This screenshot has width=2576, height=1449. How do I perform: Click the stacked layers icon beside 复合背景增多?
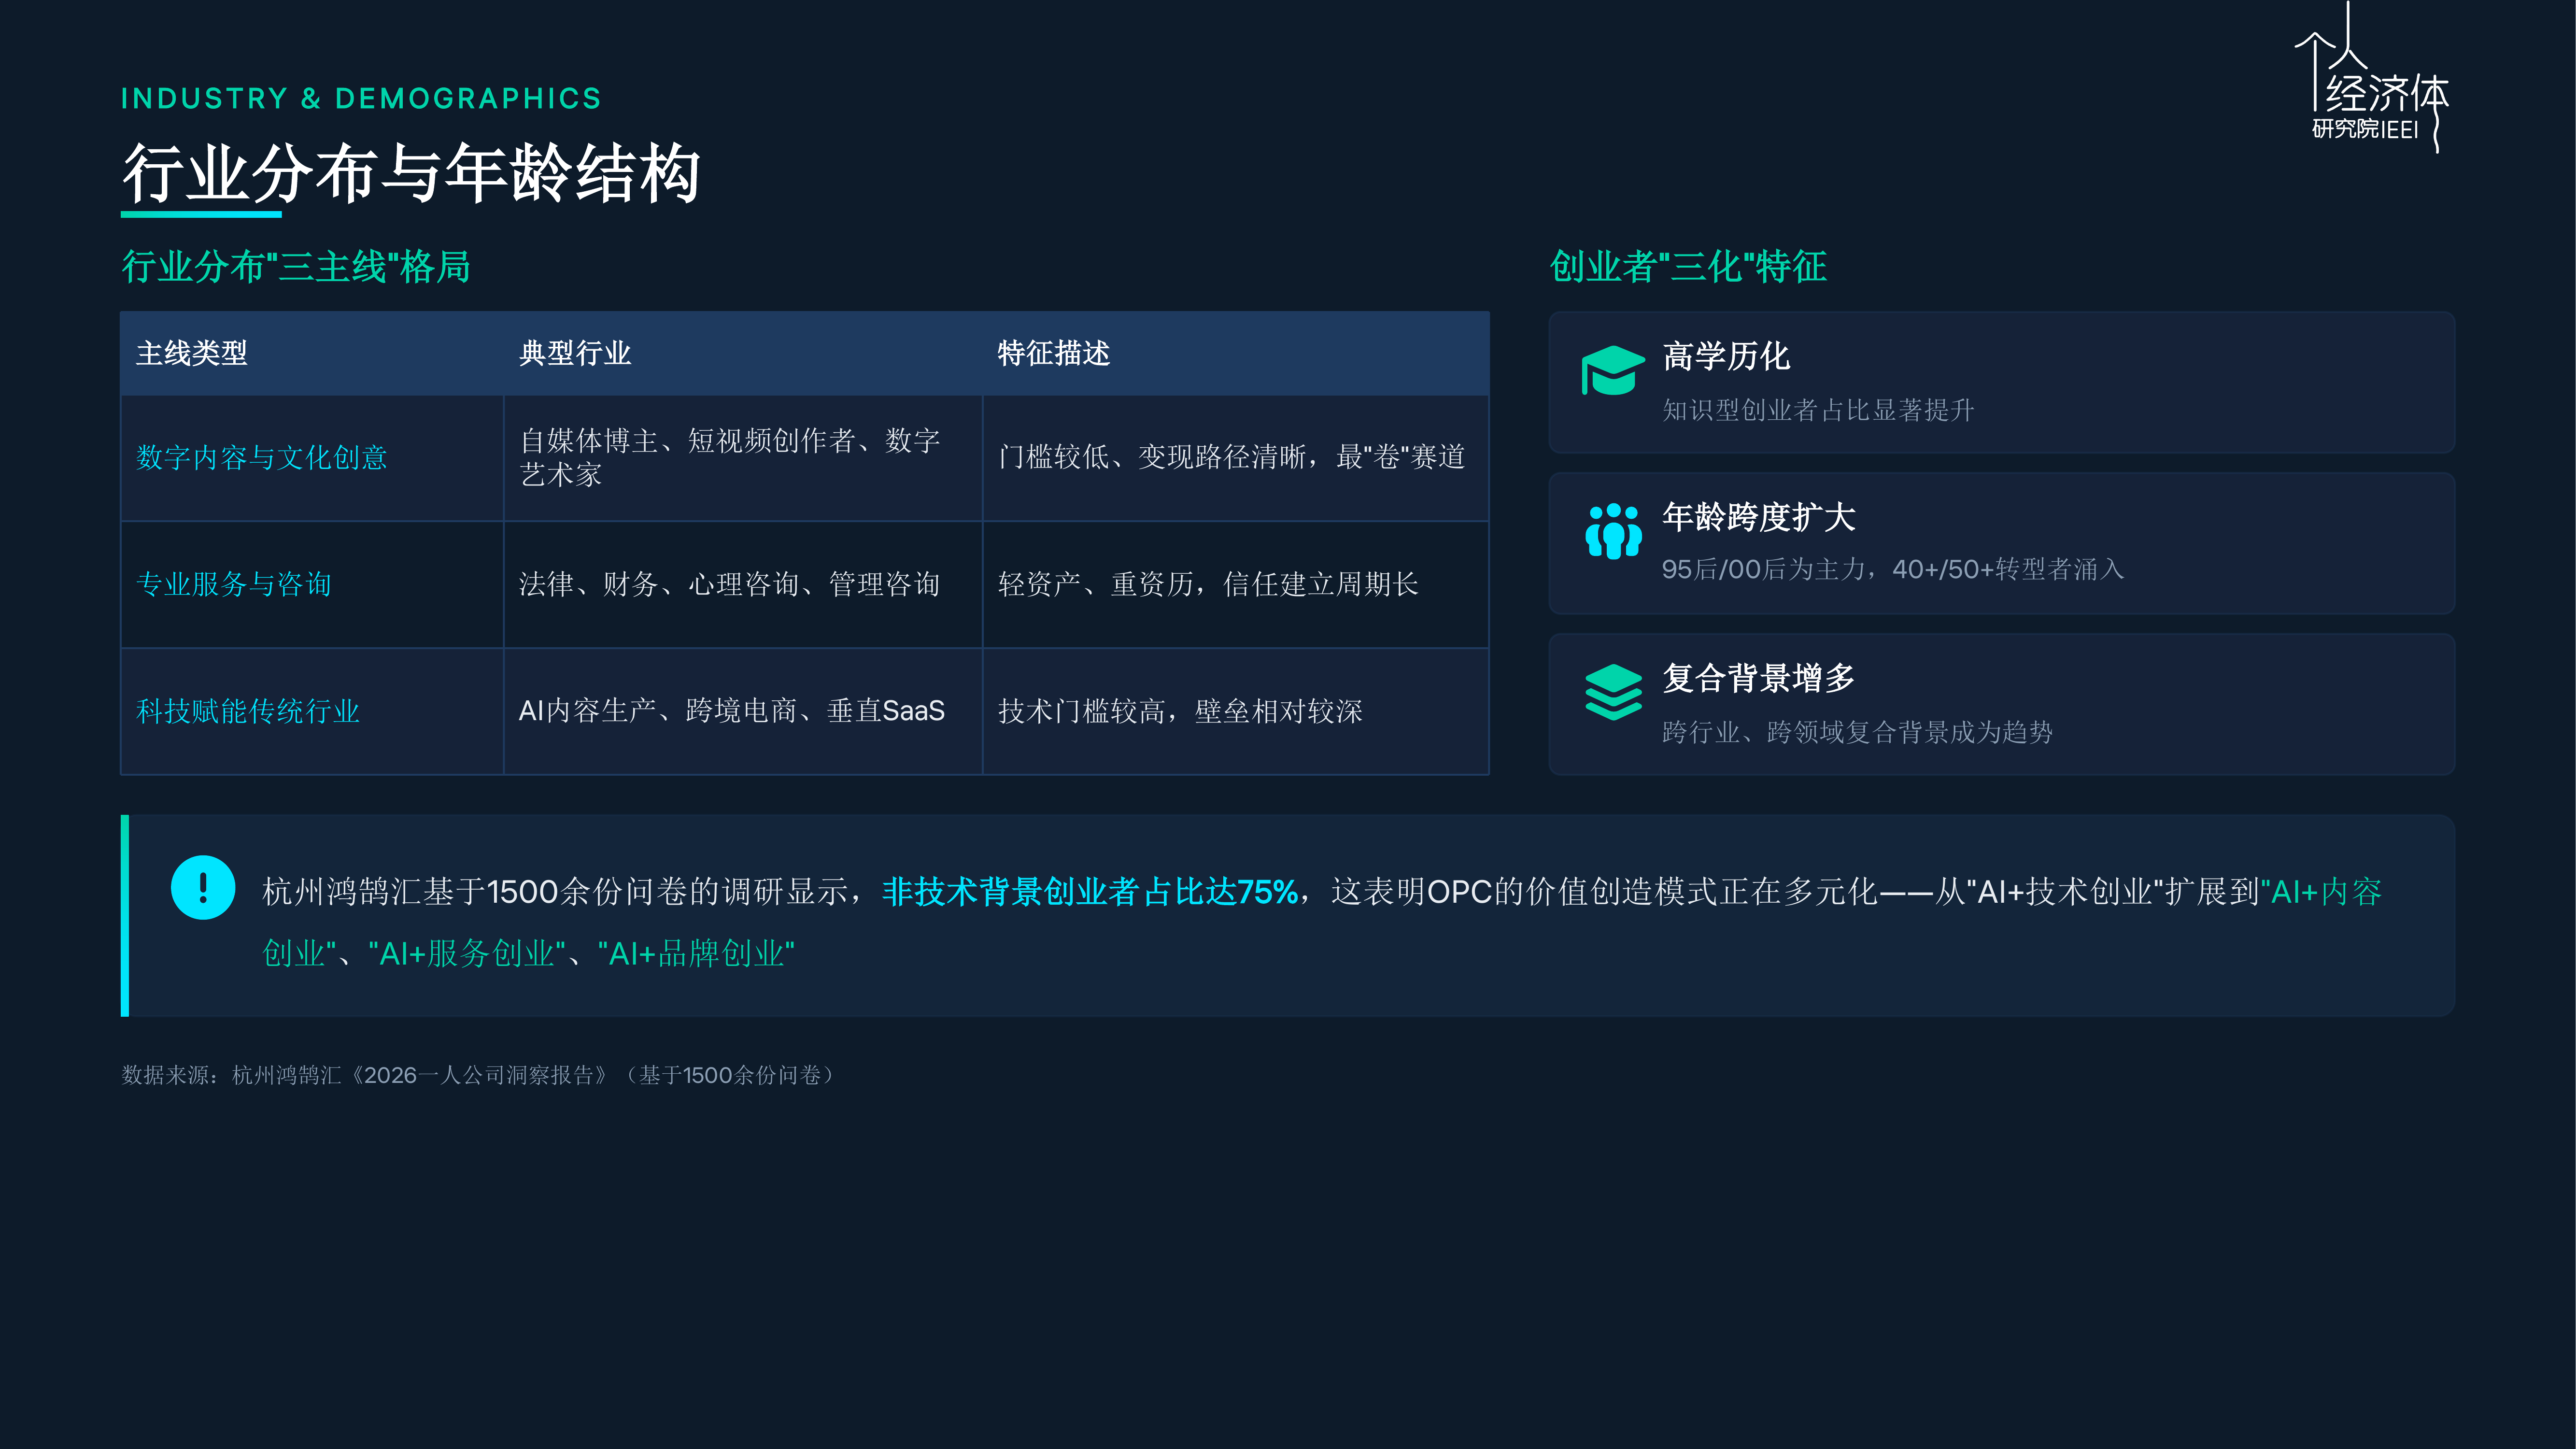tap(1613, 692)
